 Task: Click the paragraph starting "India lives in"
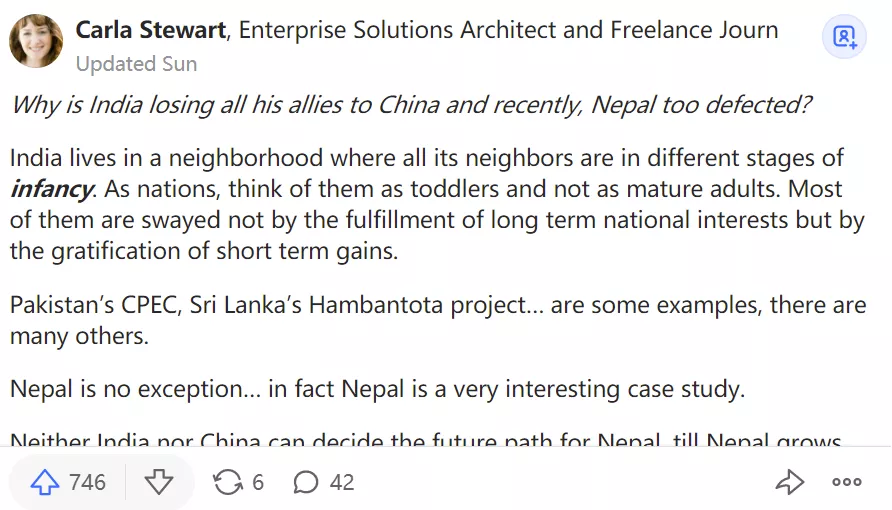(x=437, y=204)
